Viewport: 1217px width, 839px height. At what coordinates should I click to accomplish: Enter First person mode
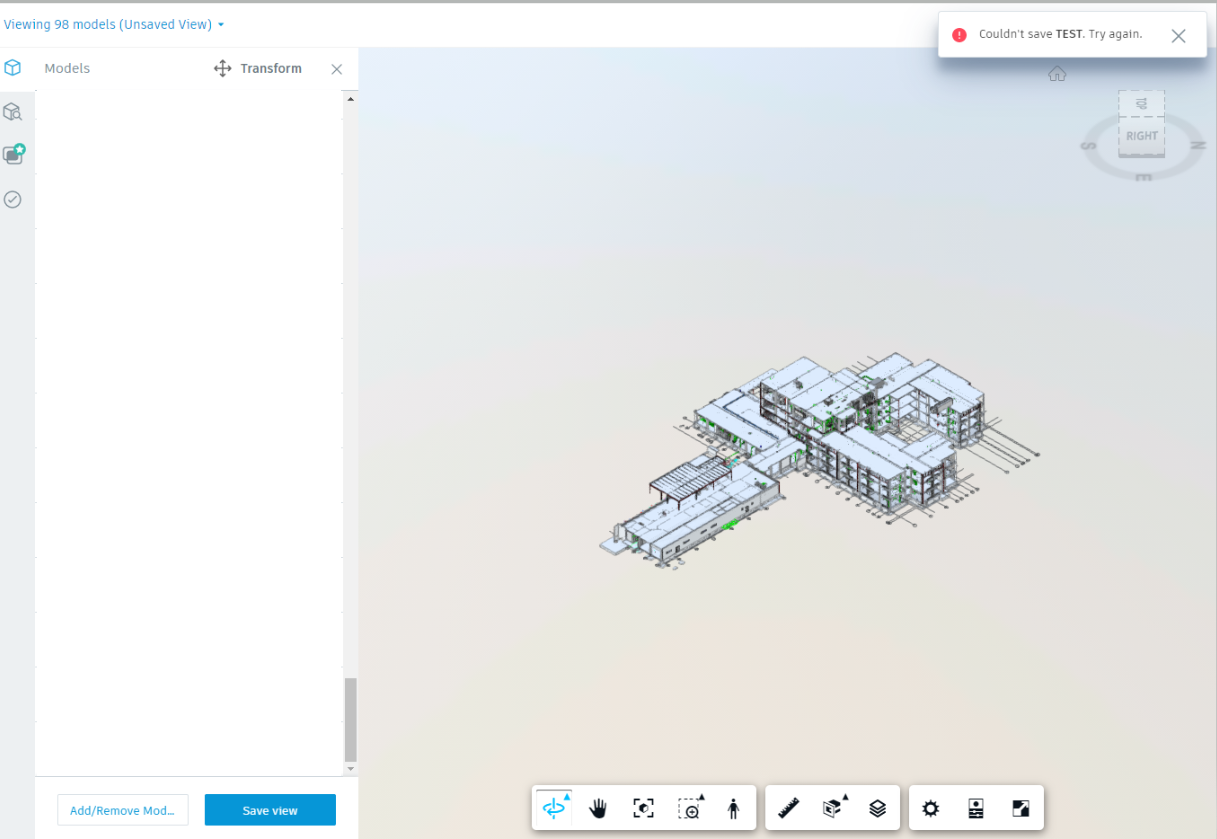coord(735,807)
